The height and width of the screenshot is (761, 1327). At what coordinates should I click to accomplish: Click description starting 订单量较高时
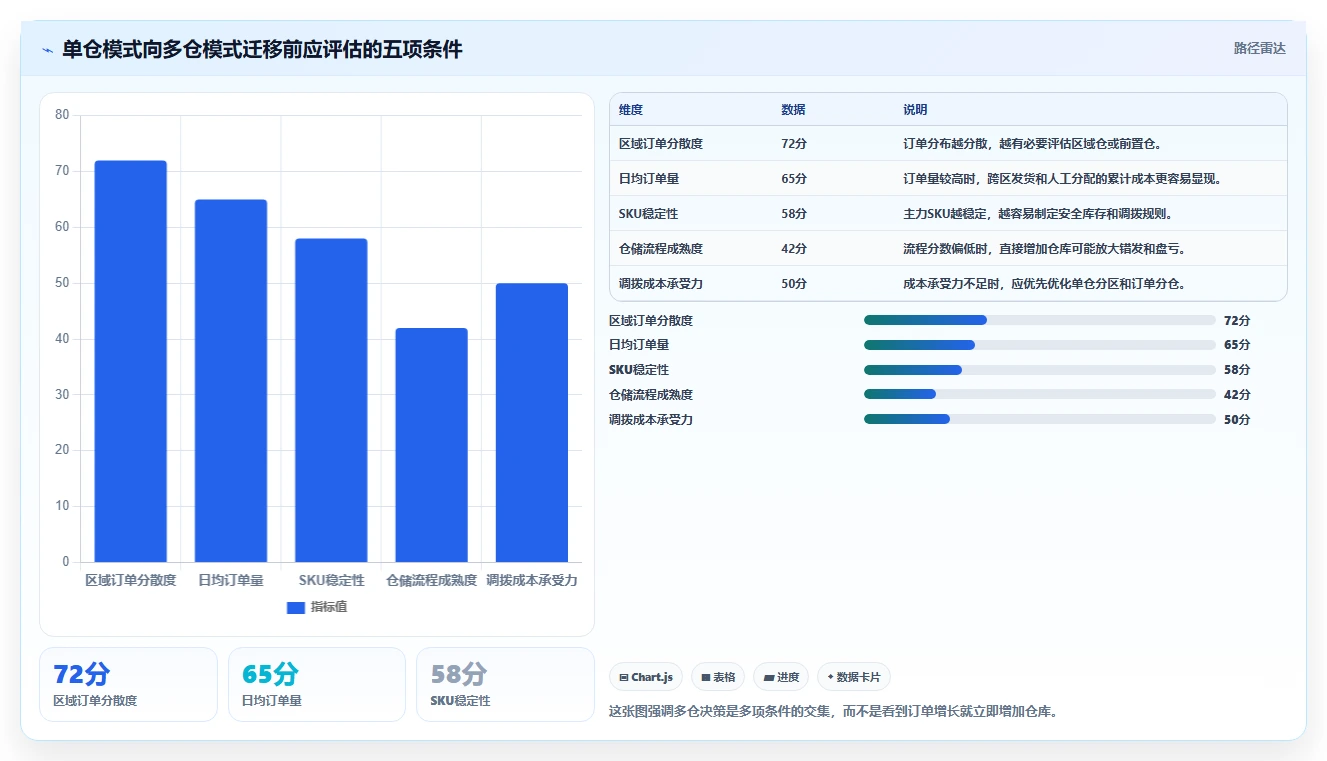coord(1063,179)
